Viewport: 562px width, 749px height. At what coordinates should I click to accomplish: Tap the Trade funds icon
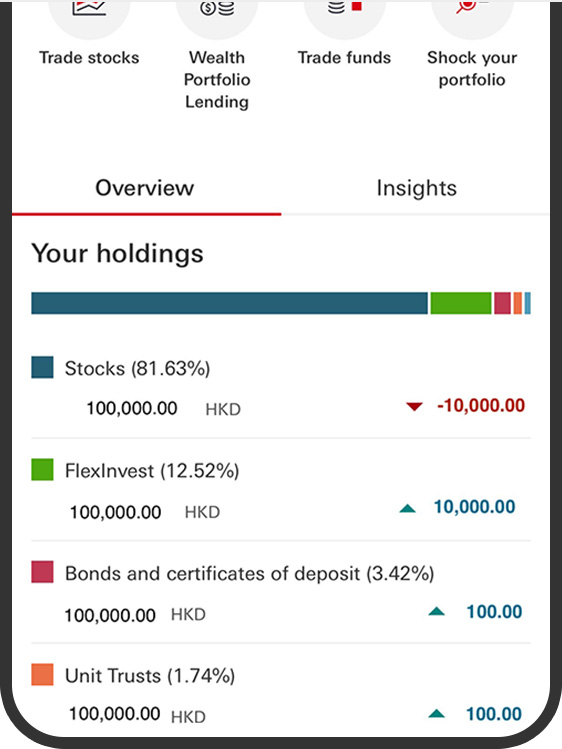point(344,14)
